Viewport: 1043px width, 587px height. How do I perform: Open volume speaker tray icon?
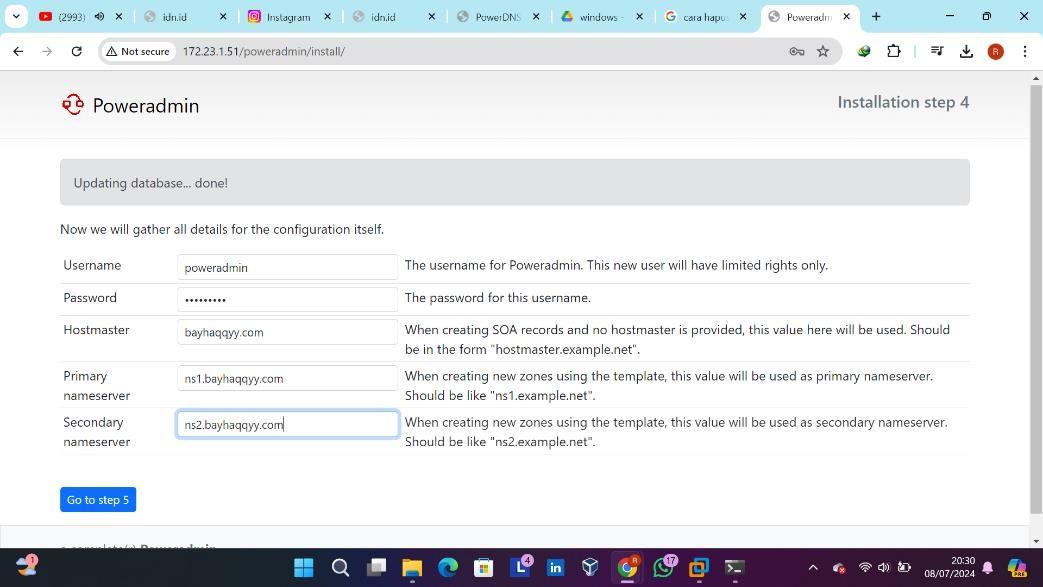[883, 568]
